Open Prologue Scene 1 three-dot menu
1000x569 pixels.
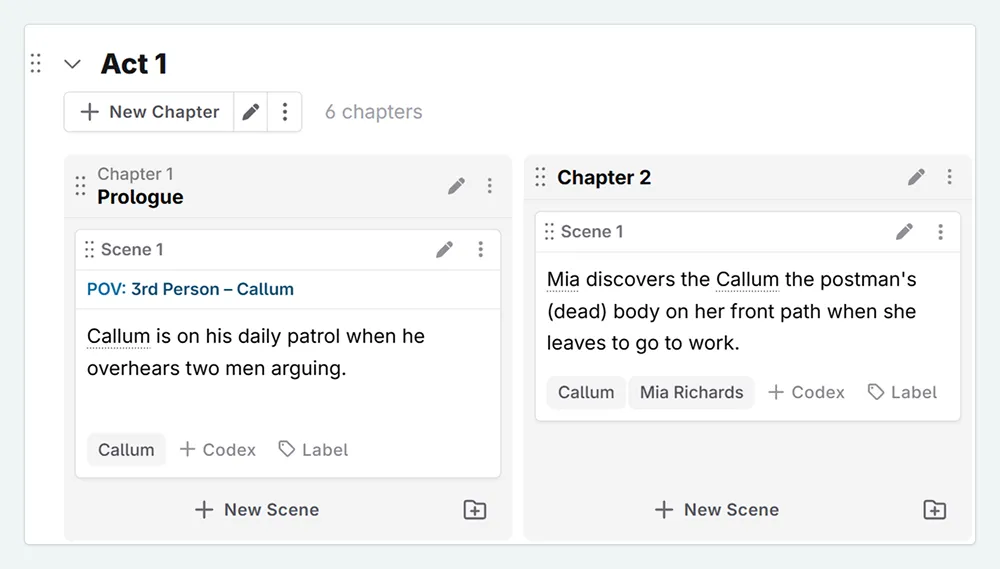tap(480, 249)
